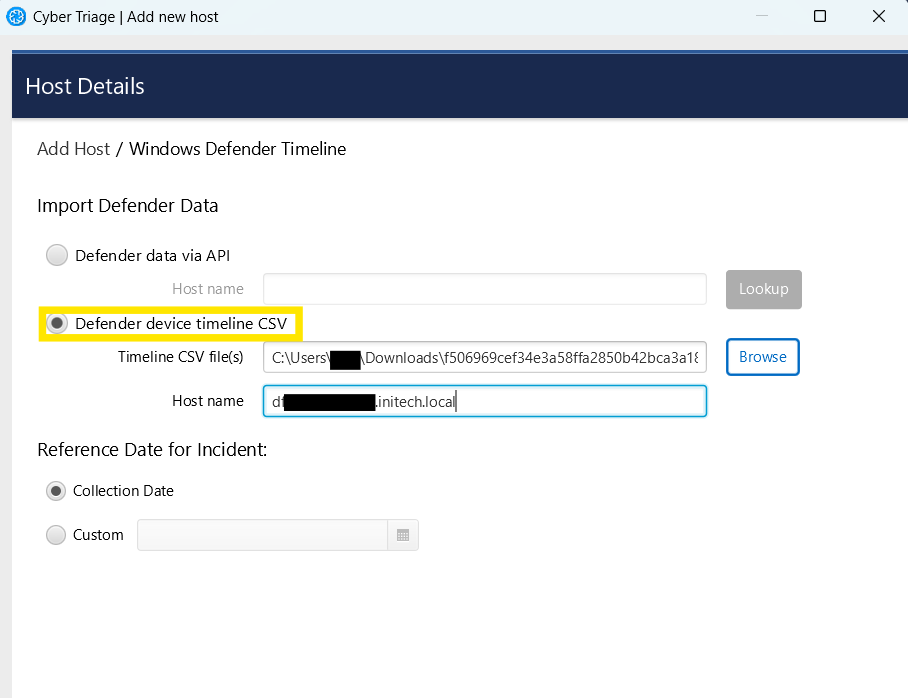This screenshot has width=908, height=698.
Task: Click the Windows Defender Timeline breadcrumb
Action: (237, 149)
